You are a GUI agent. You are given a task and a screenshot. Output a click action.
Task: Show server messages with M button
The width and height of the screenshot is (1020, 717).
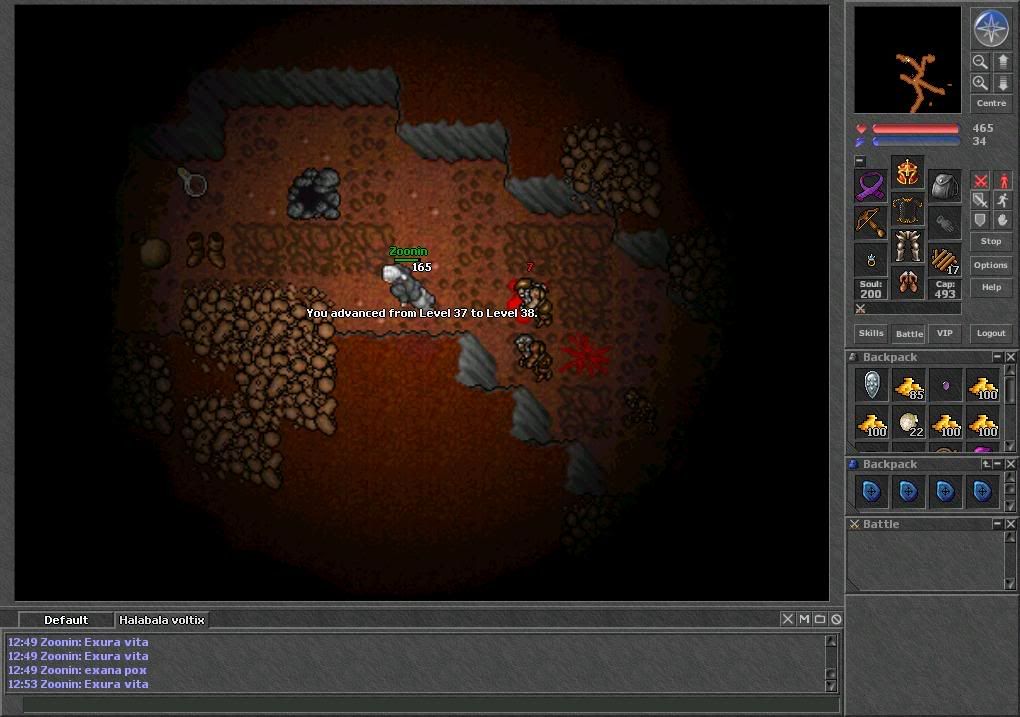804,619
